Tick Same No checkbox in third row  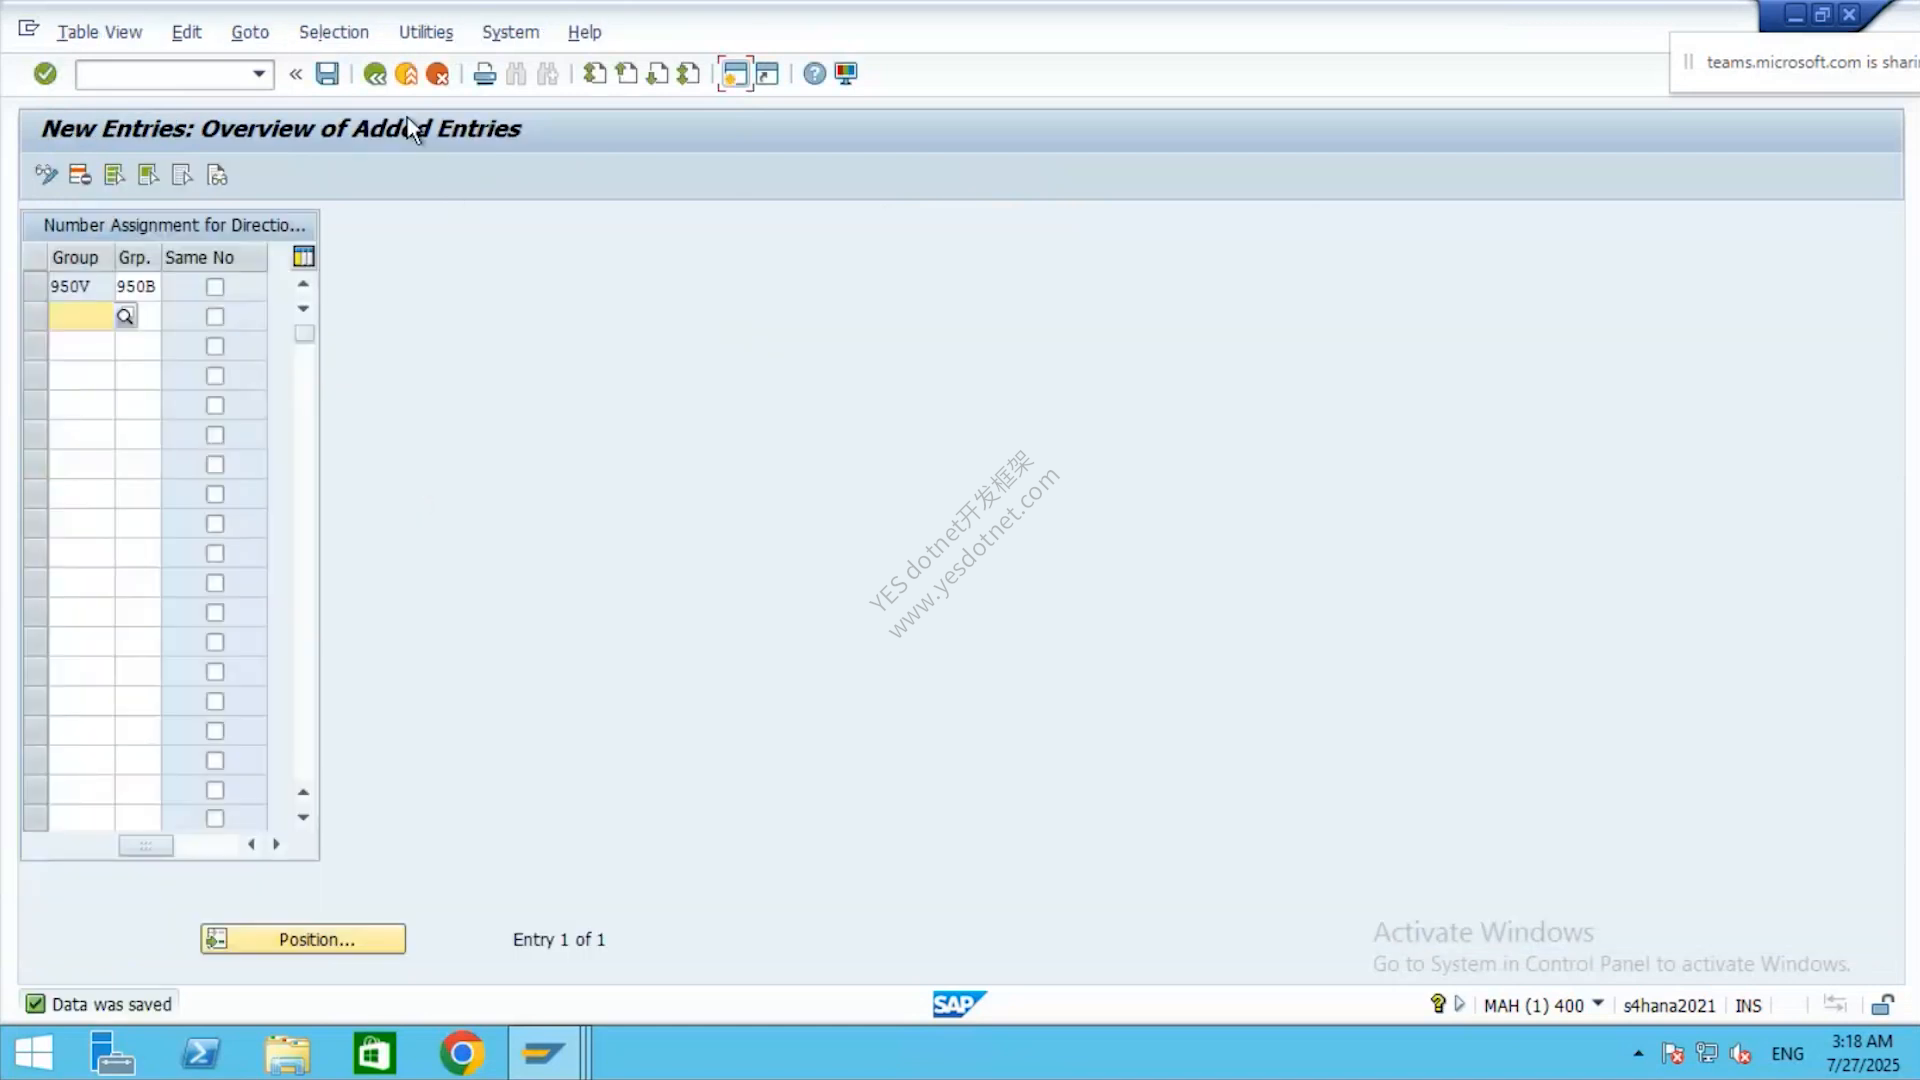pyautogui.click(x=215, y=346)
